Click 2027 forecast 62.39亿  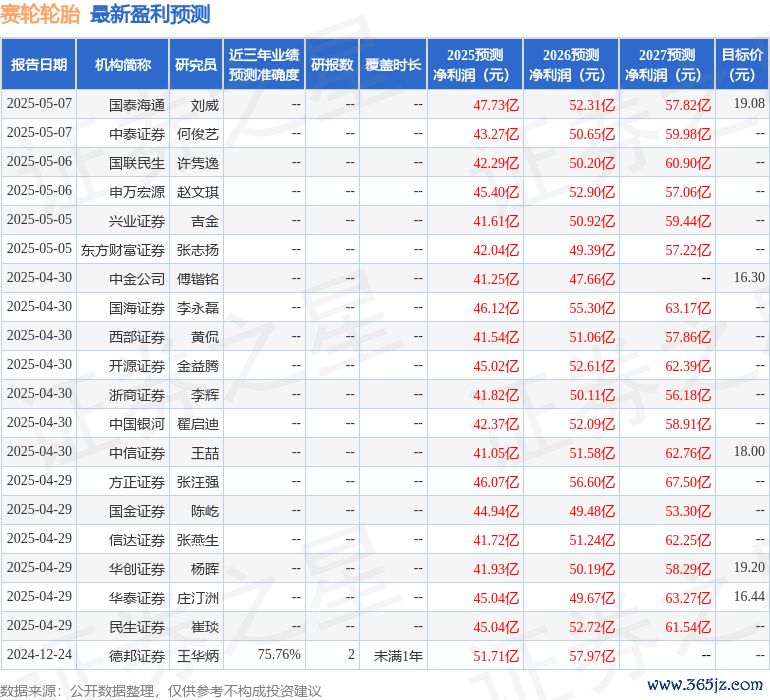[x=688, y=366]
